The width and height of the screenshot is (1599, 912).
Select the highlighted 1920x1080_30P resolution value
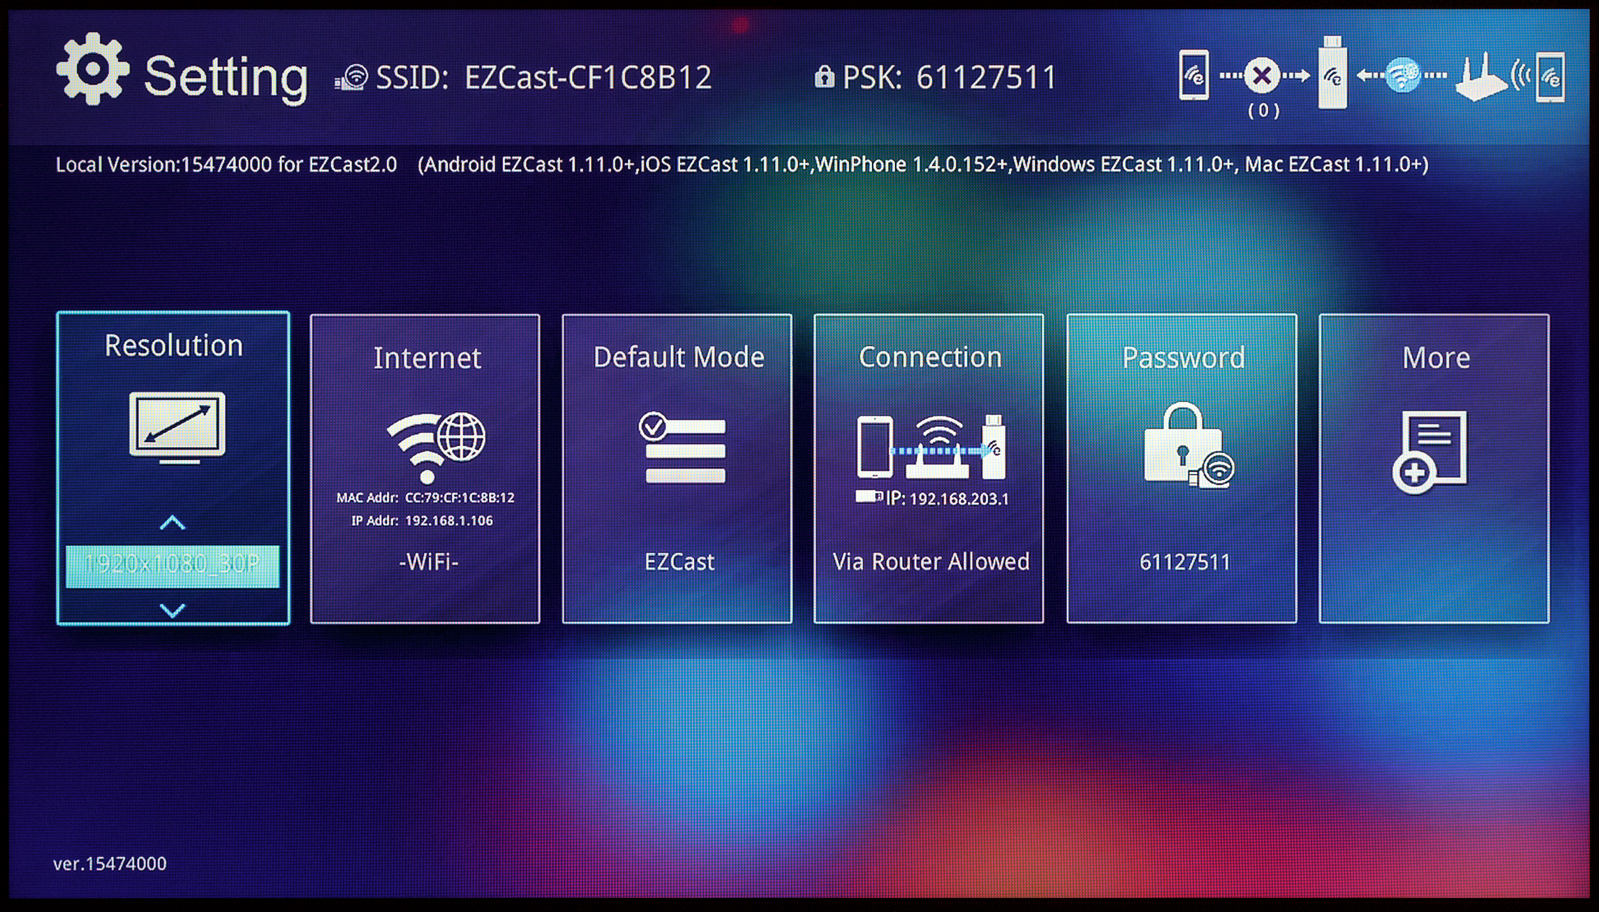pyautogui.click(x=172, y=565)
